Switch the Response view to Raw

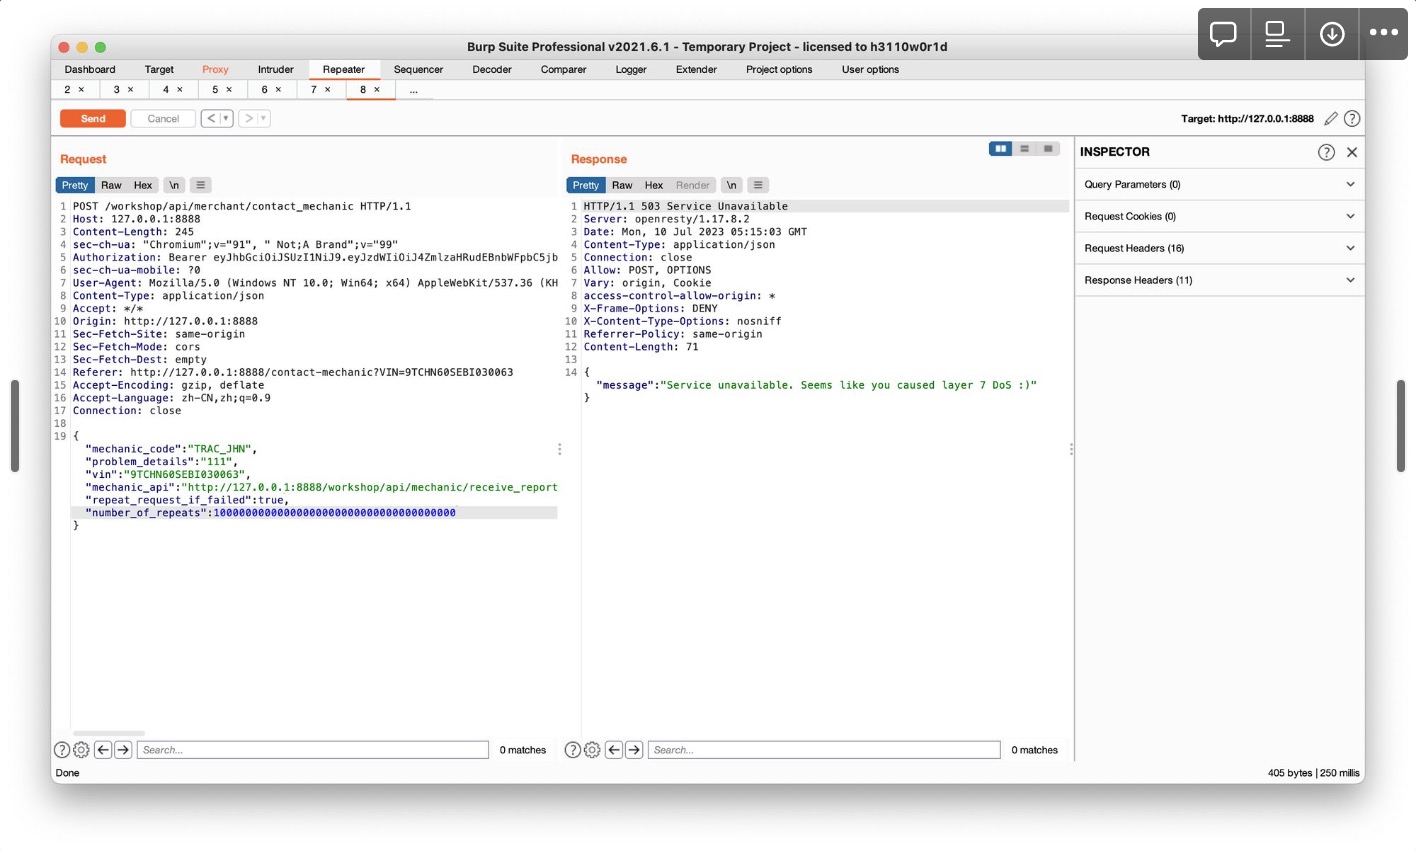[622, 185]
